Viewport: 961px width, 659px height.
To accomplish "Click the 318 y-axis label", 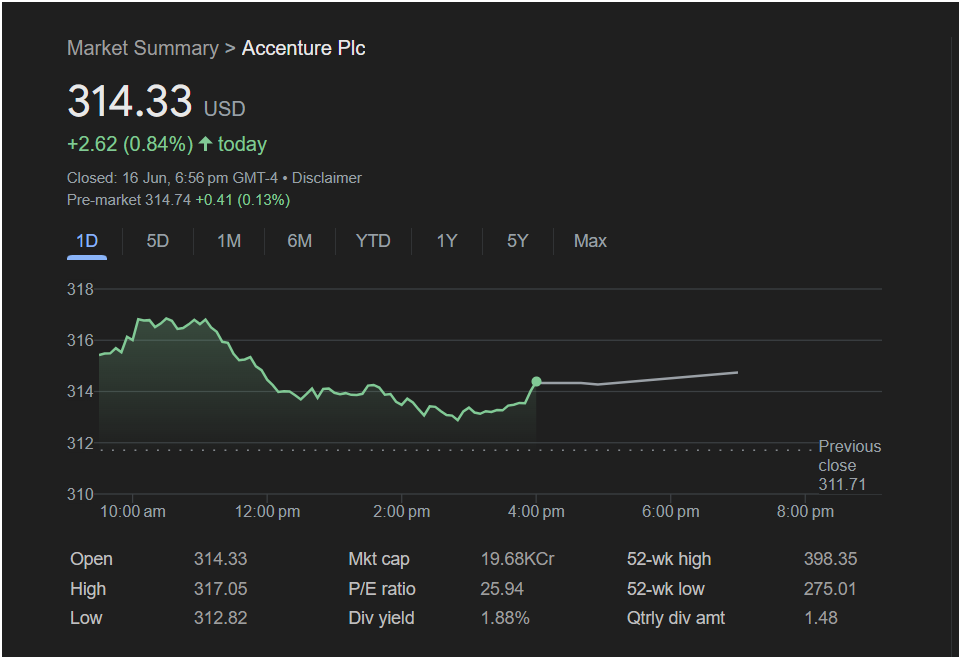I will tap(80, 289).
